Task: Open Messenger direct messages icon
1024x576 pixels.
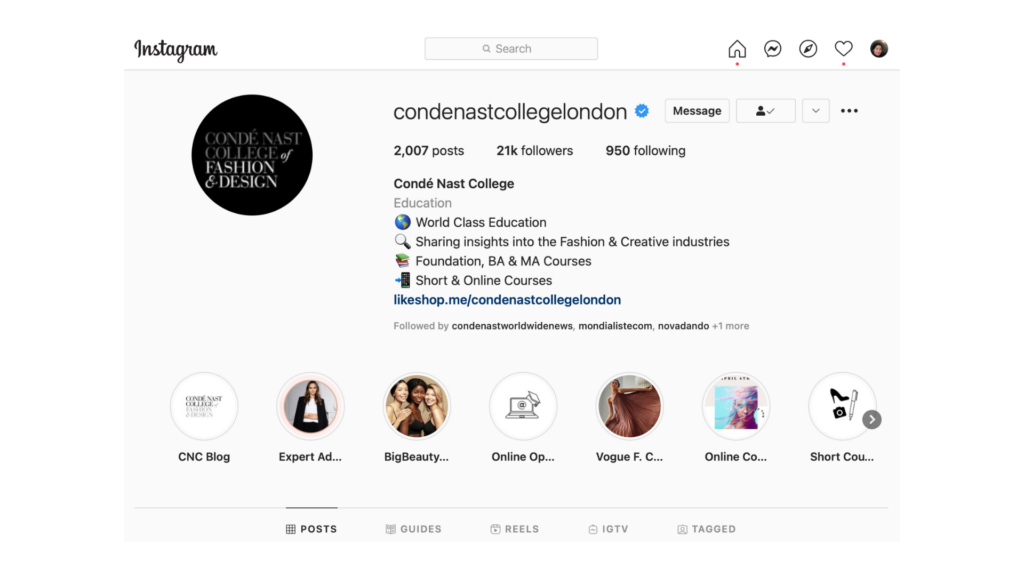Action: [773, 49]
